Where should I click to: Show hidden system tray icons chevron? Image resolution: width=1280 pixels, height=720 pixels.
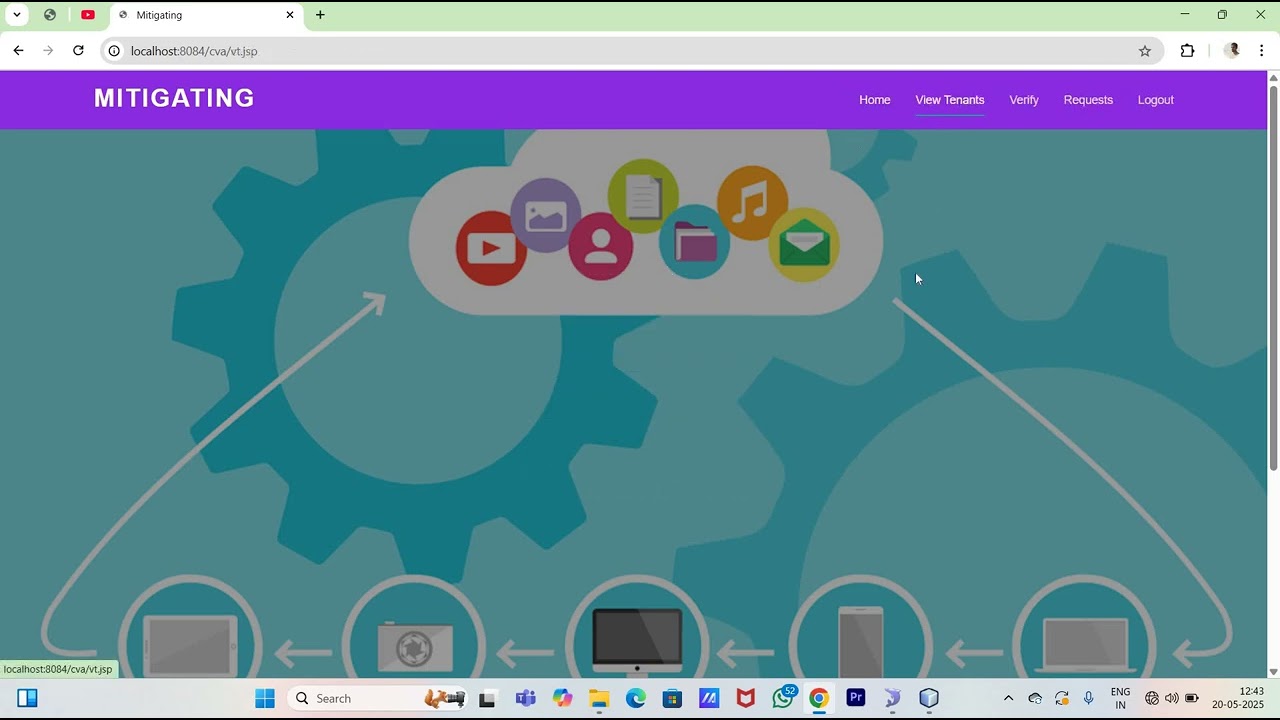click(x=1008, y=698)
